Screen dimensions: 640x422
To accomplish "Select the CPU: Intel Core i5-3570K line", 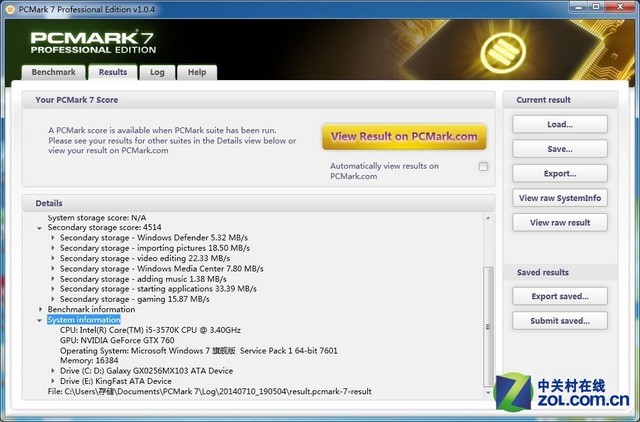I will (150, 330).
